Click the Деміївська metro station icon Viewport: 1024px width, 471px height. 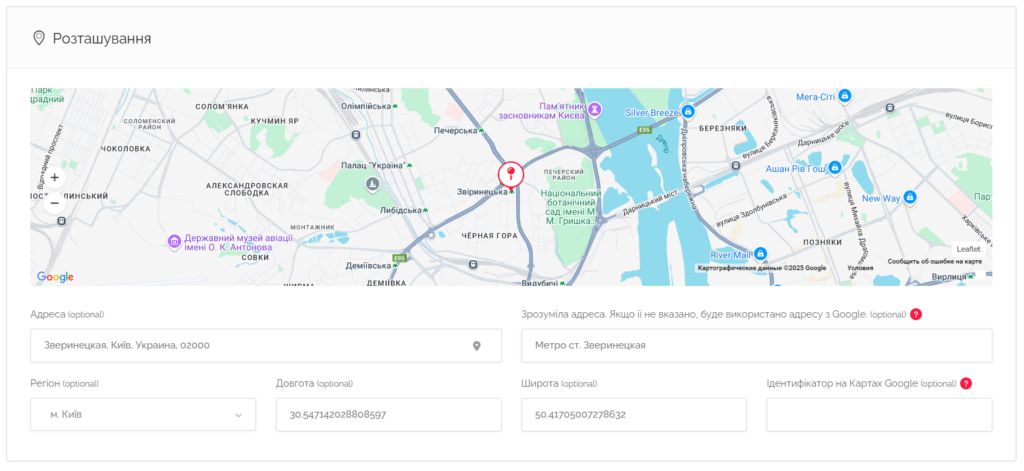click(395, 265)
